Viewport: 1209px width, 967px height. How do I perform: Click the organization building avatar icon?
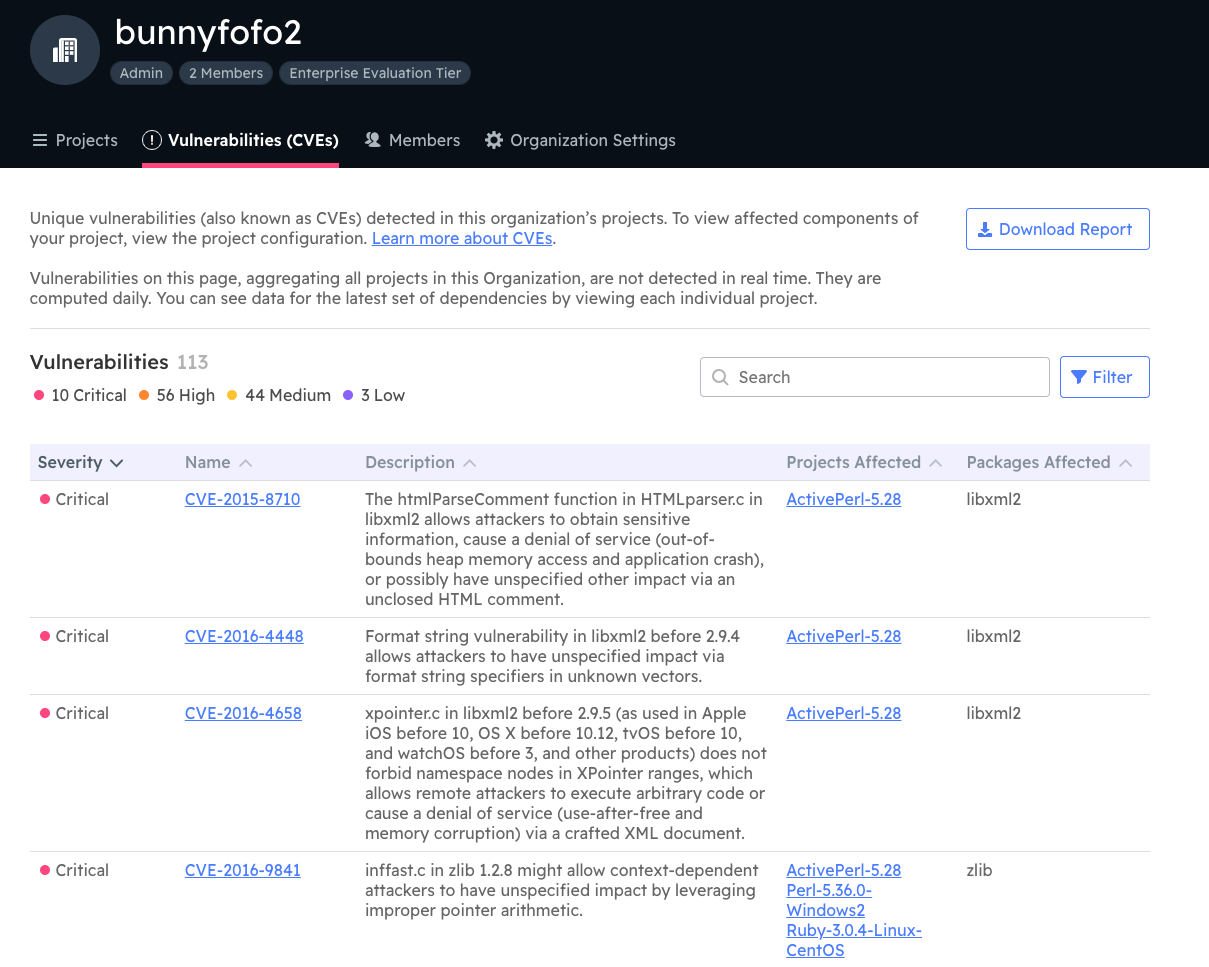click(x=65, y=50)
